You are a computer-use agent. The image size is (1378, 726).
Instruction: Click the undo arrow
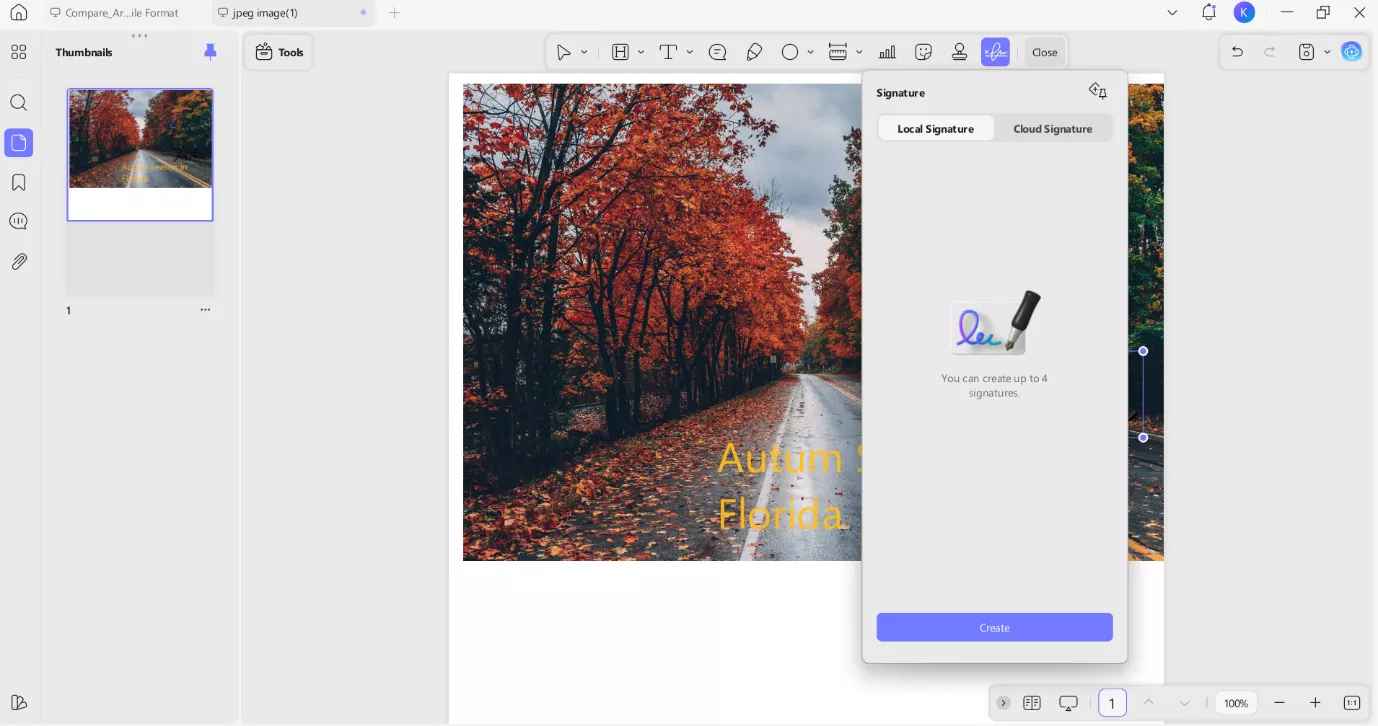click(x=1237, y=52)
